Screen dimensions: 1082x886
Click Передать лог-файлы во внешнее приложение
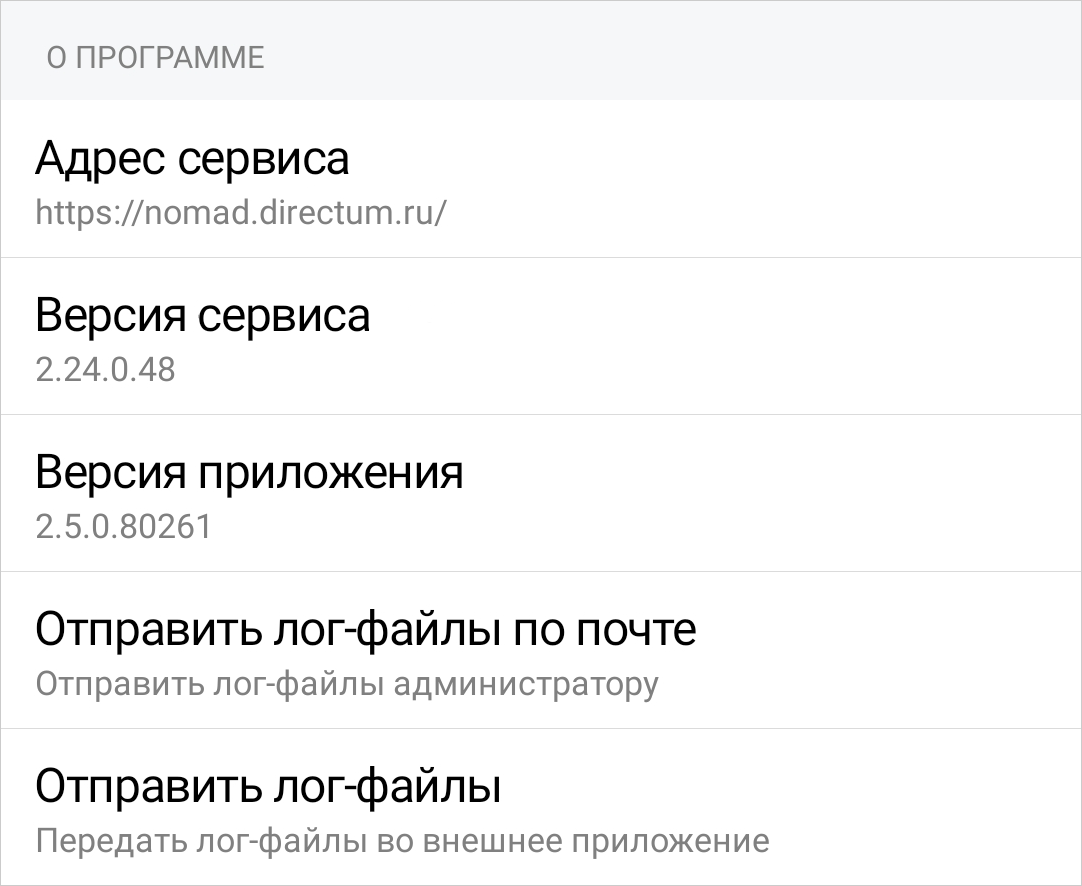[402, 840]
